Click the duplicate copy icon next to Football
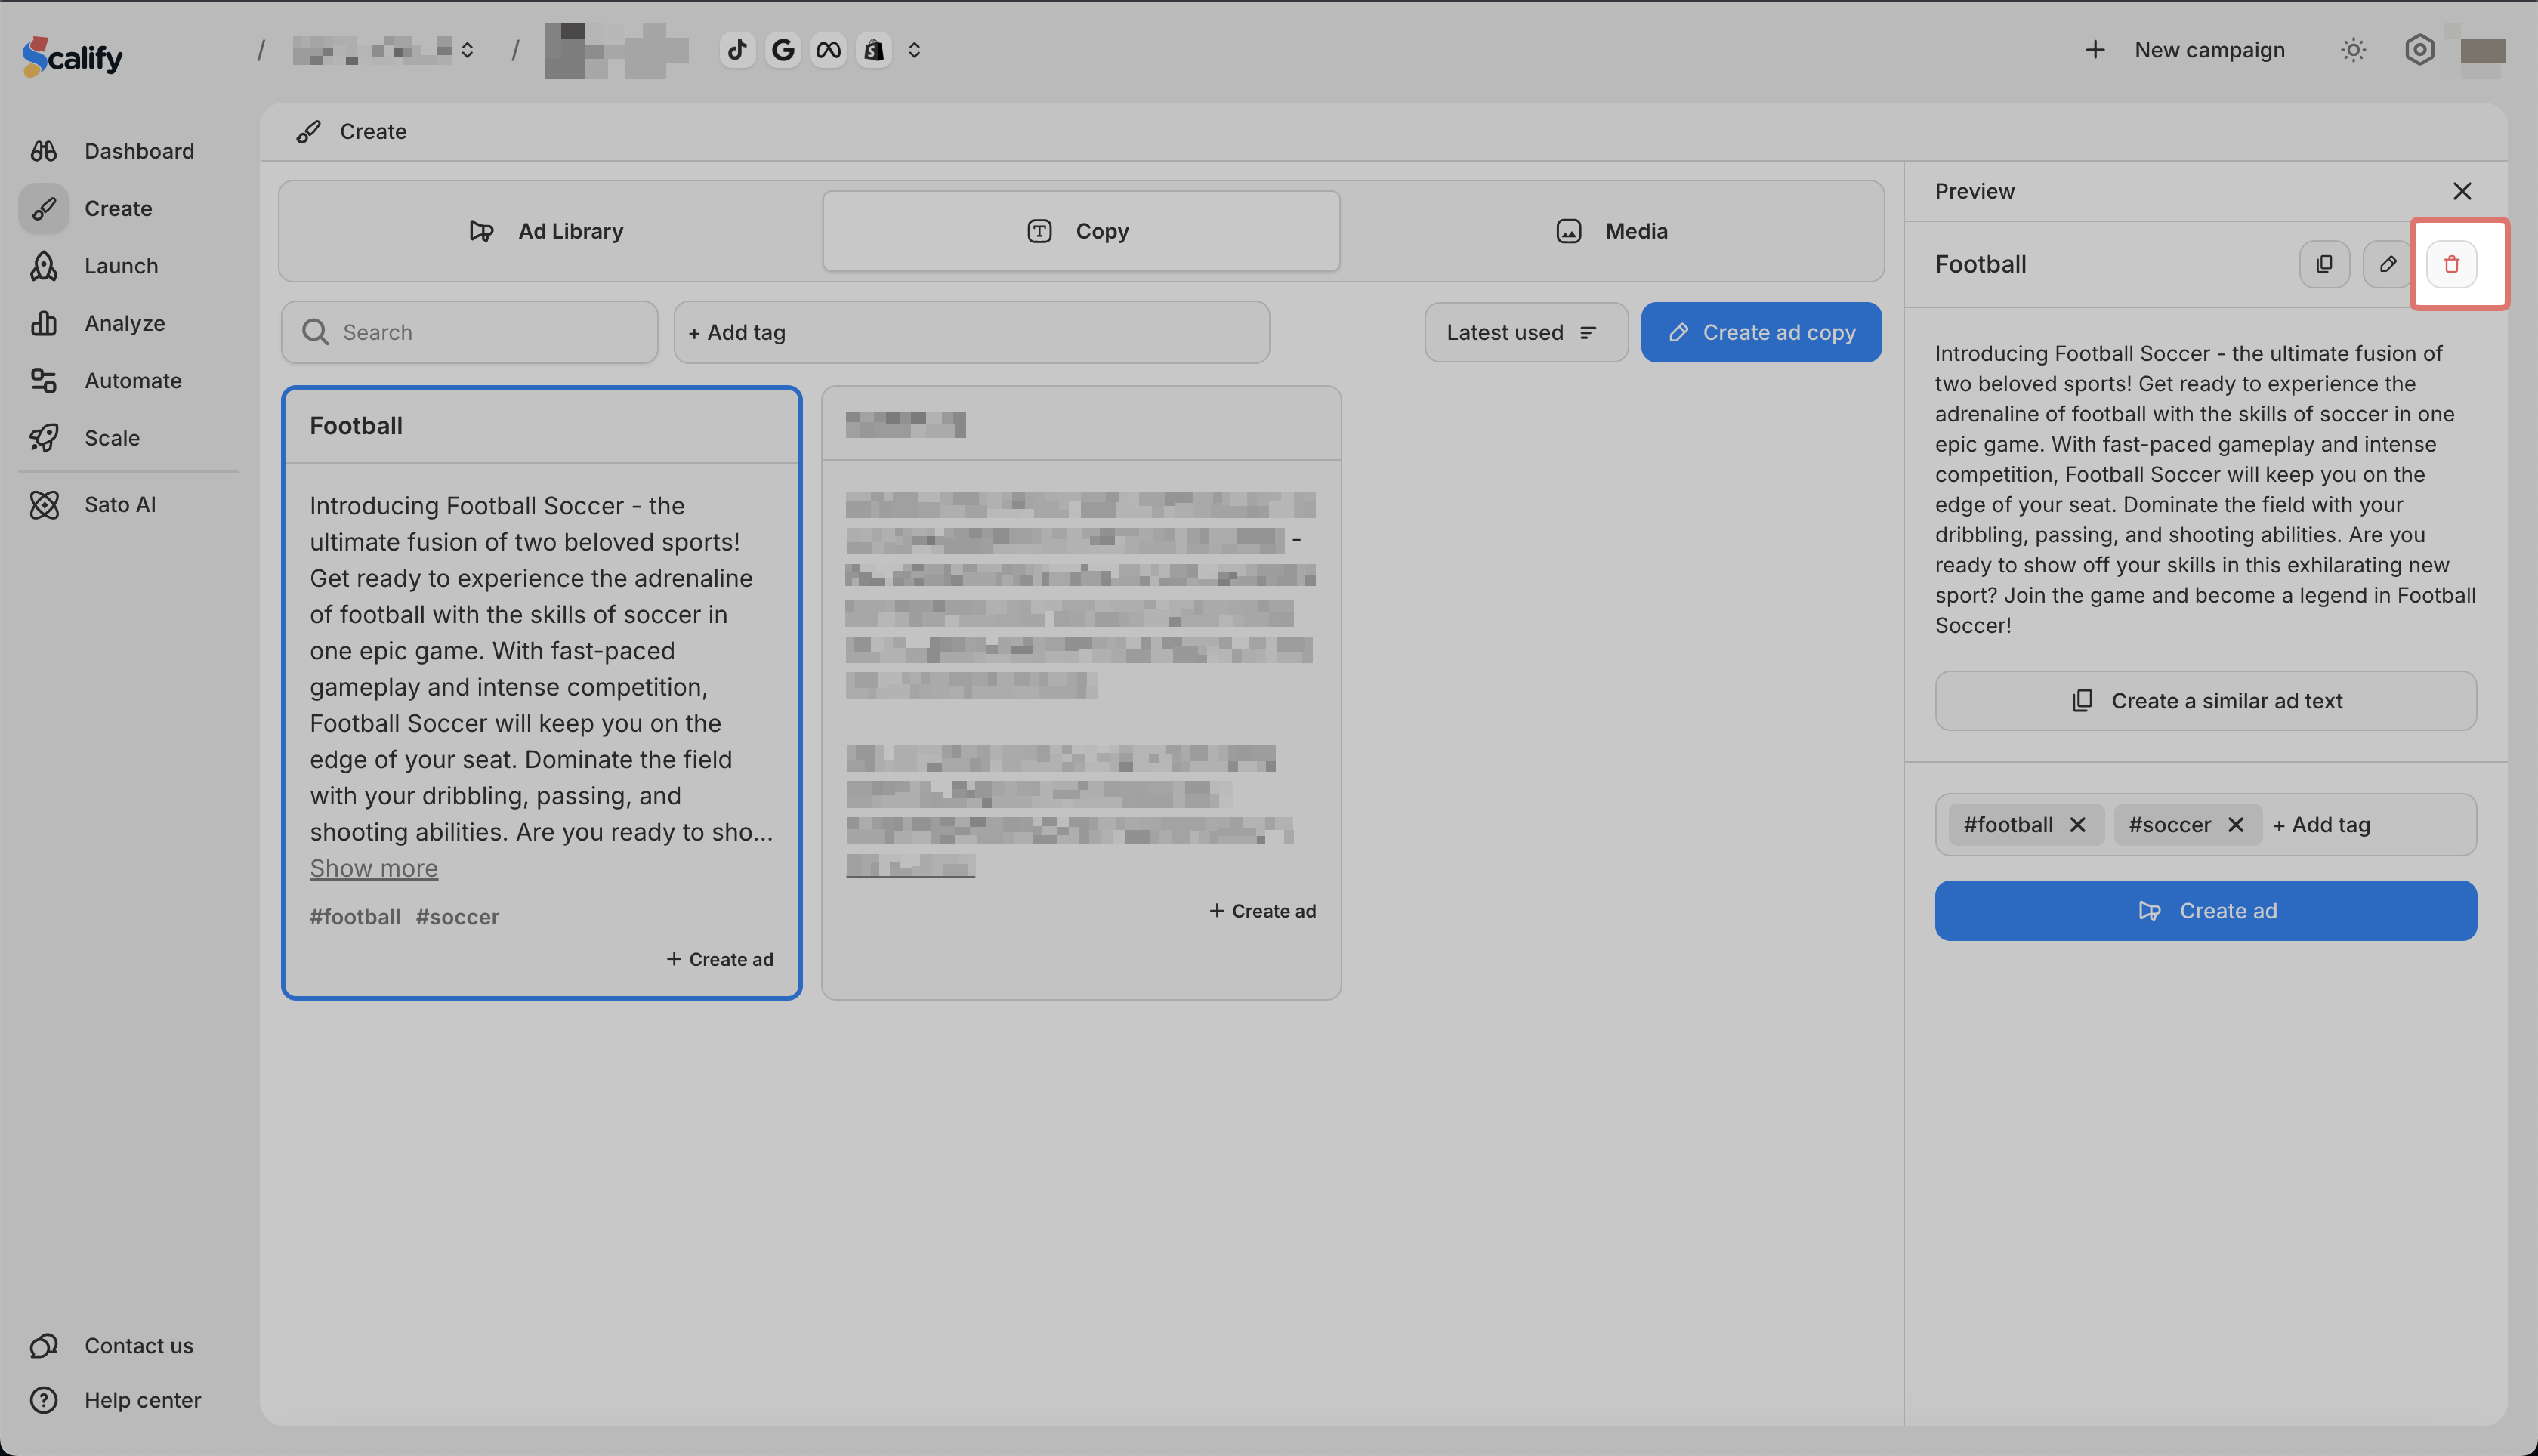The image size is (2538, 1456). pos(2324,264)
